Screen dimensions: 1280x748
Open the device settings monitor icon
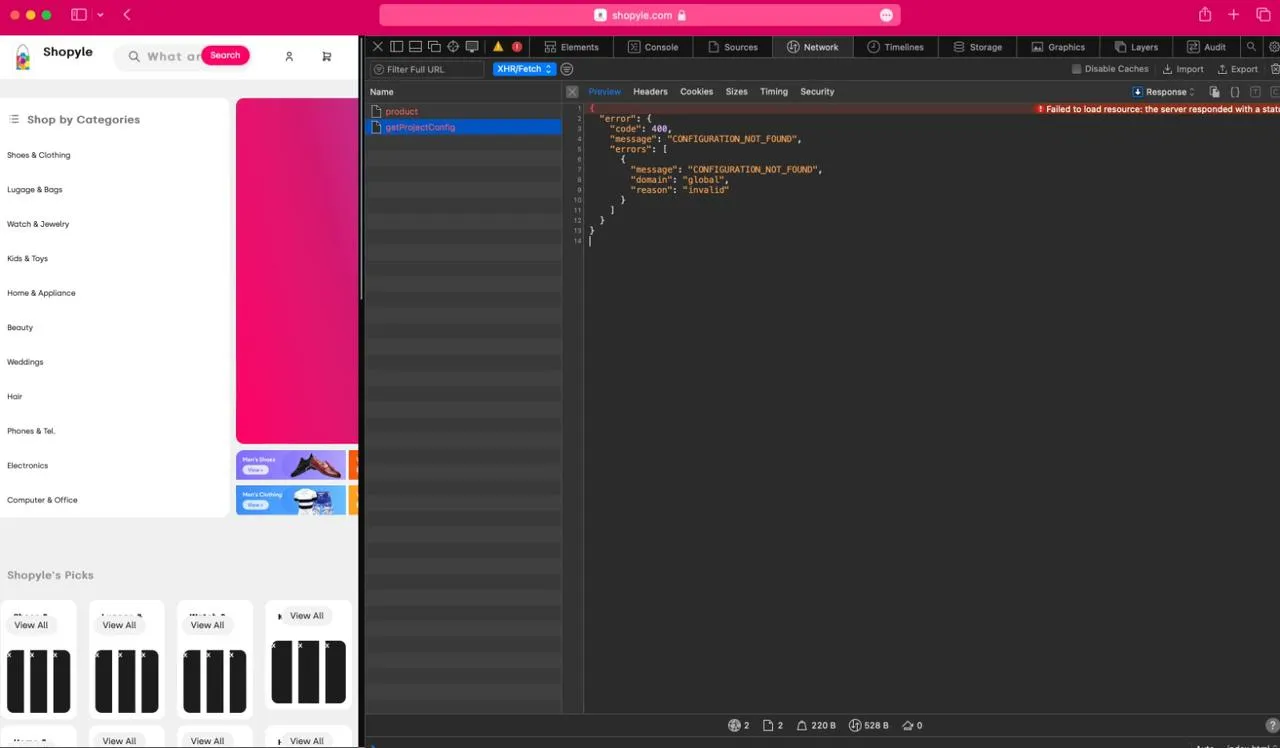(472, 47)
